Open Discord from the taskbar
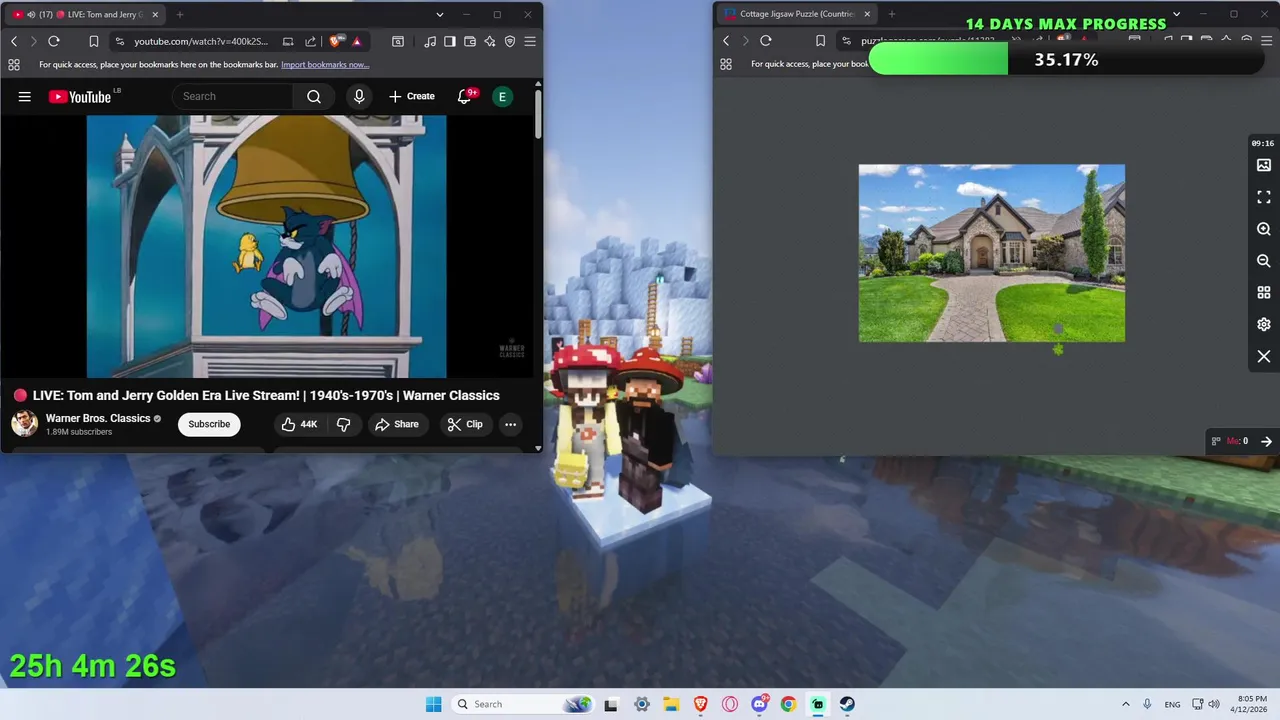The image size is (1280, 720). tap(759, 704)
